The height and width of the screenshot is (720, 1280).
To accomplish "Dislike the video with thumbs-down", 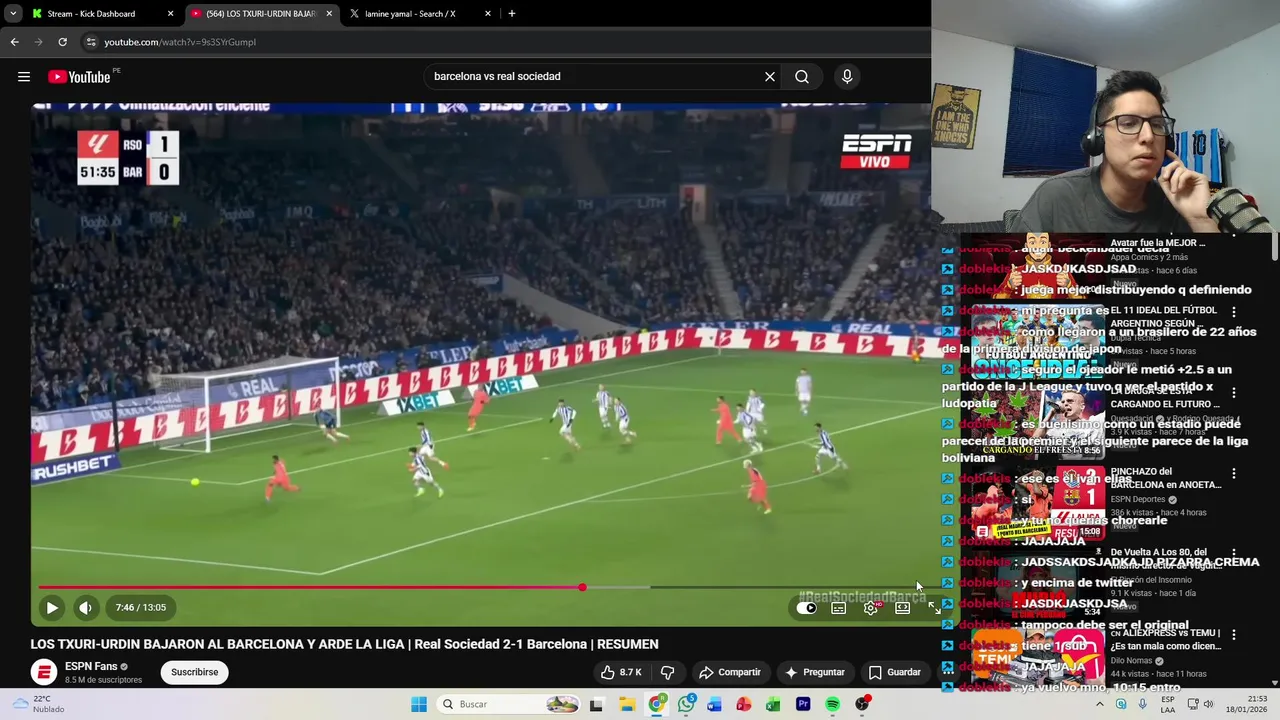I will pyautogui.click(x=668, y=672).
